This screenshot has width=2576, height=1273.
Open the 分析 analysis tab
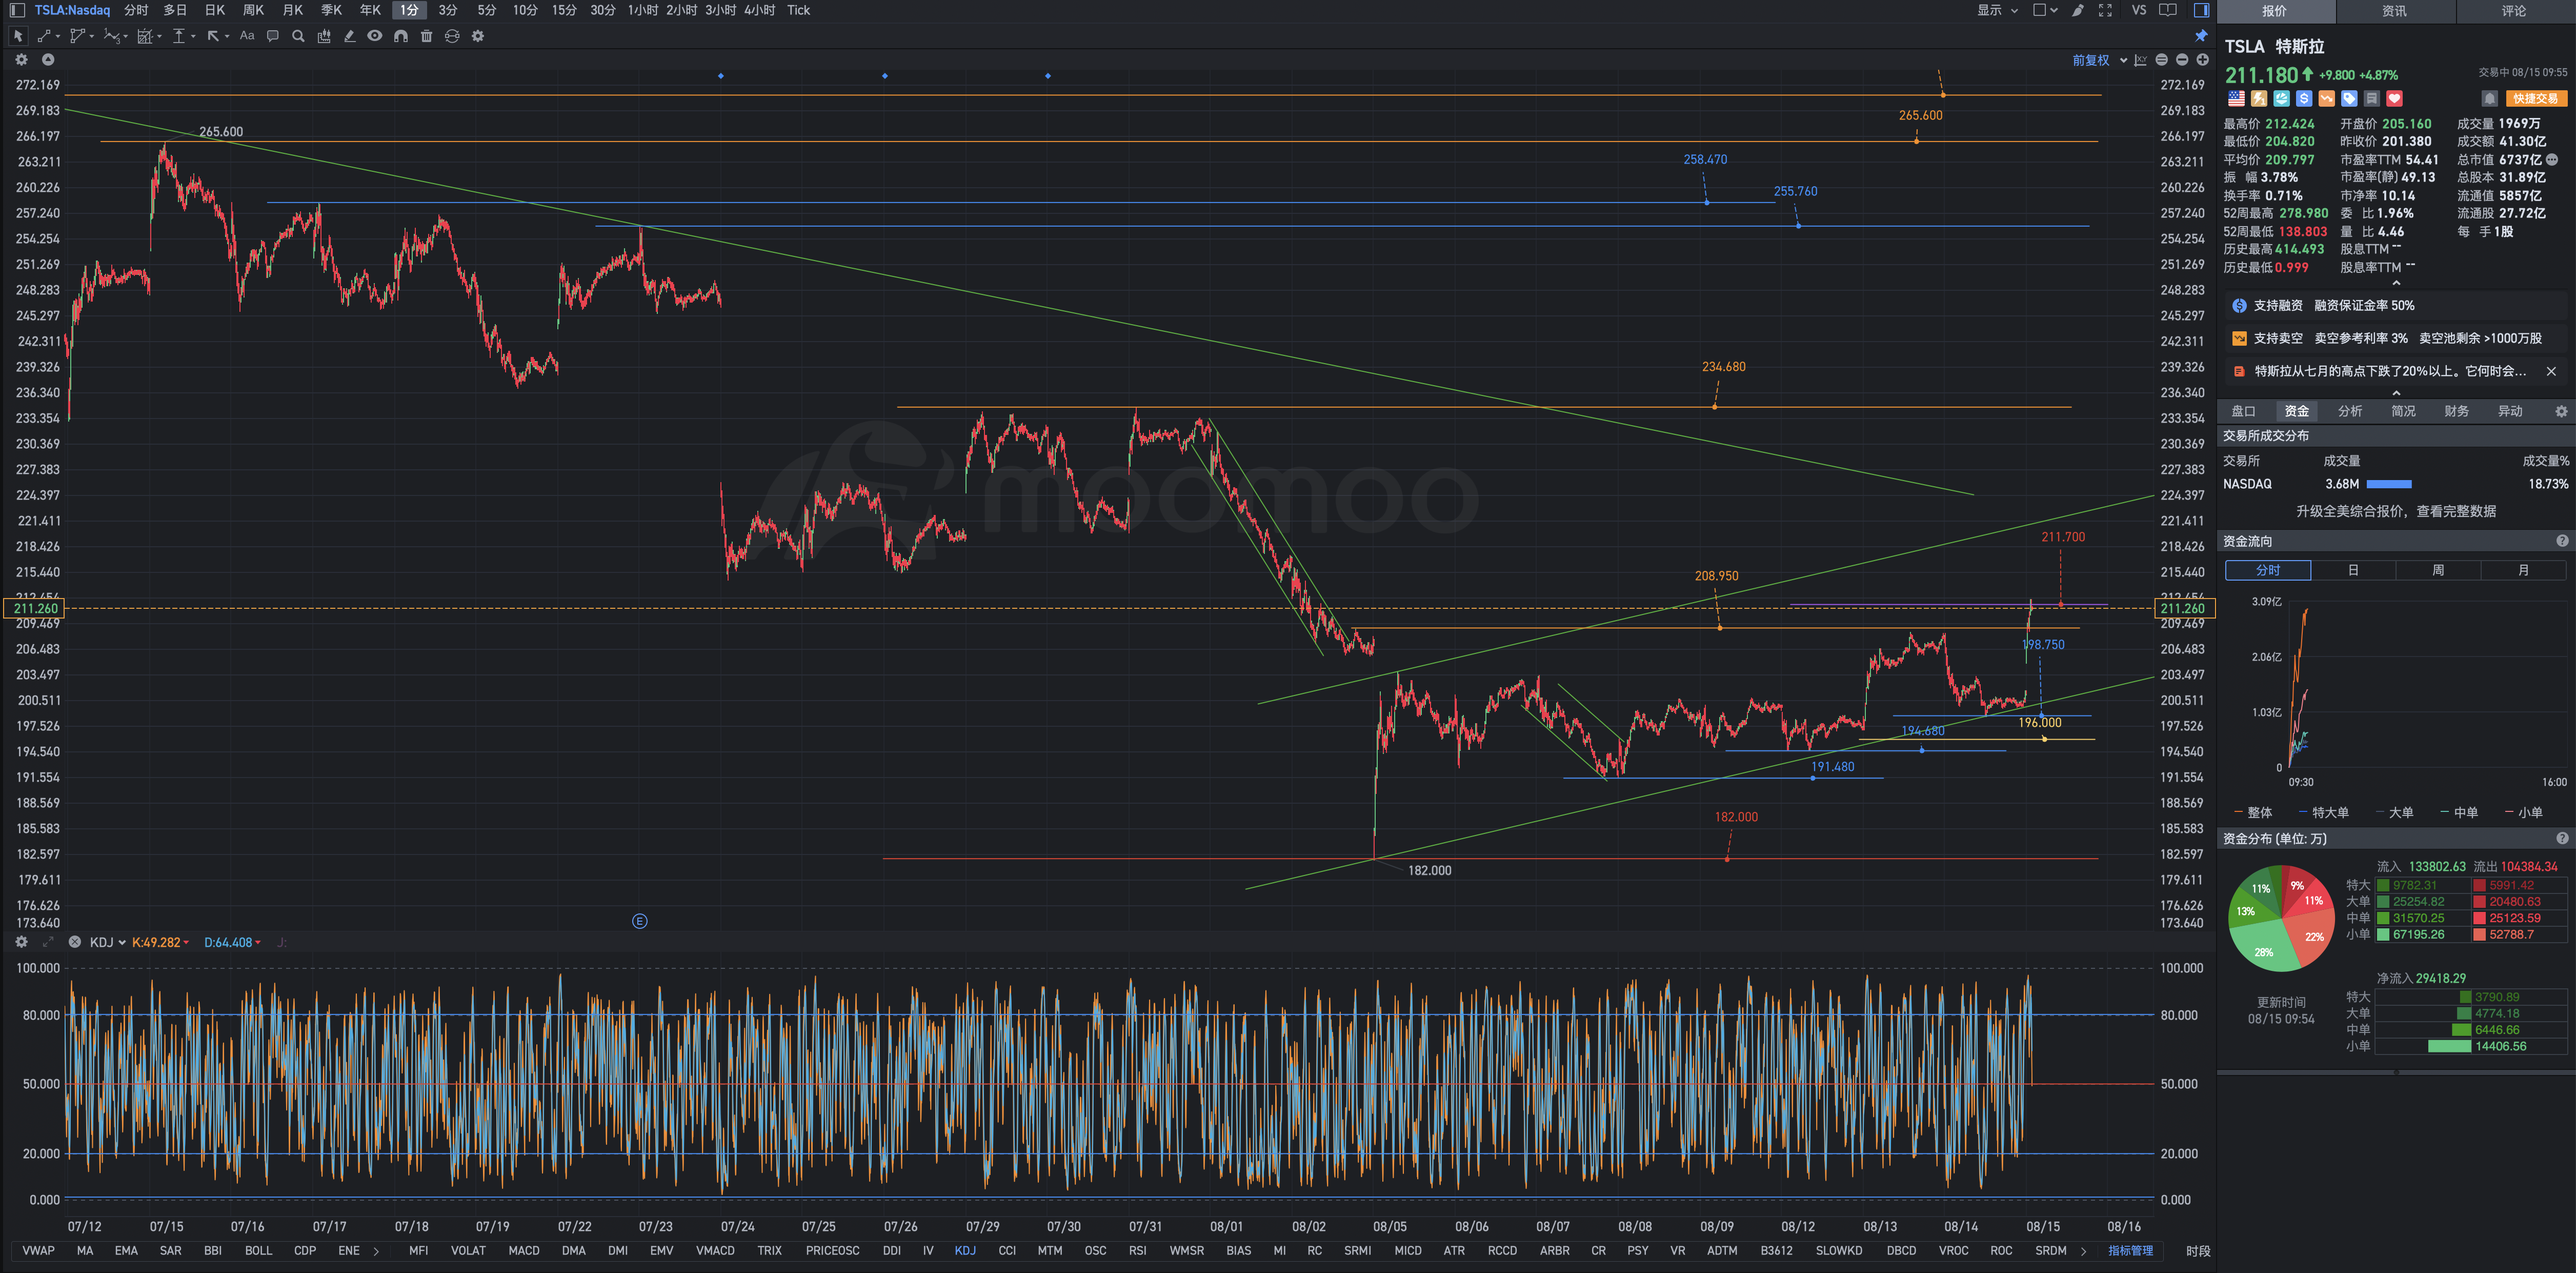pyautogui.click(x=2350, y=411)
